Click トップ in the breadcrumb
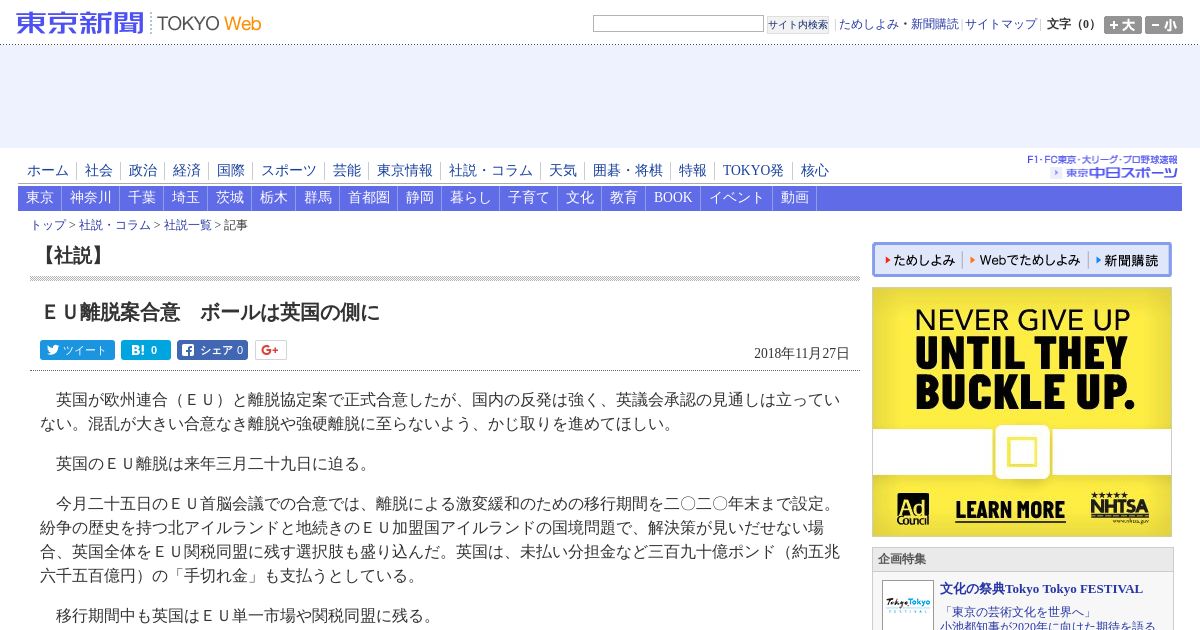Image resolution: width=1200 pixels, height=630 pixels. (48, 225)
